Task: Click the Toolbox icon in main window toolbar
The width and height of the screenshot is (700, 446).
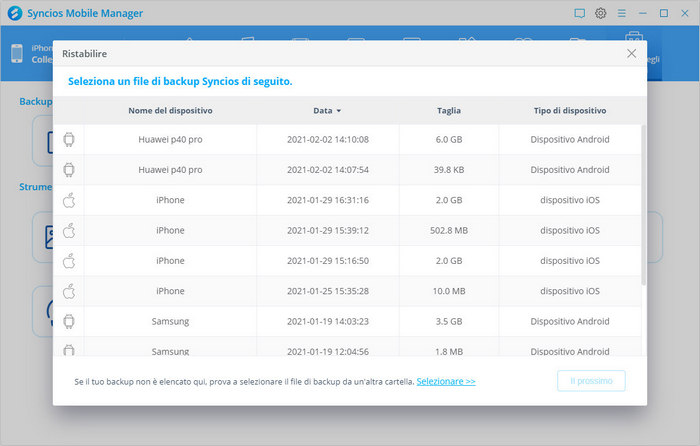Action: coord(634,36)
